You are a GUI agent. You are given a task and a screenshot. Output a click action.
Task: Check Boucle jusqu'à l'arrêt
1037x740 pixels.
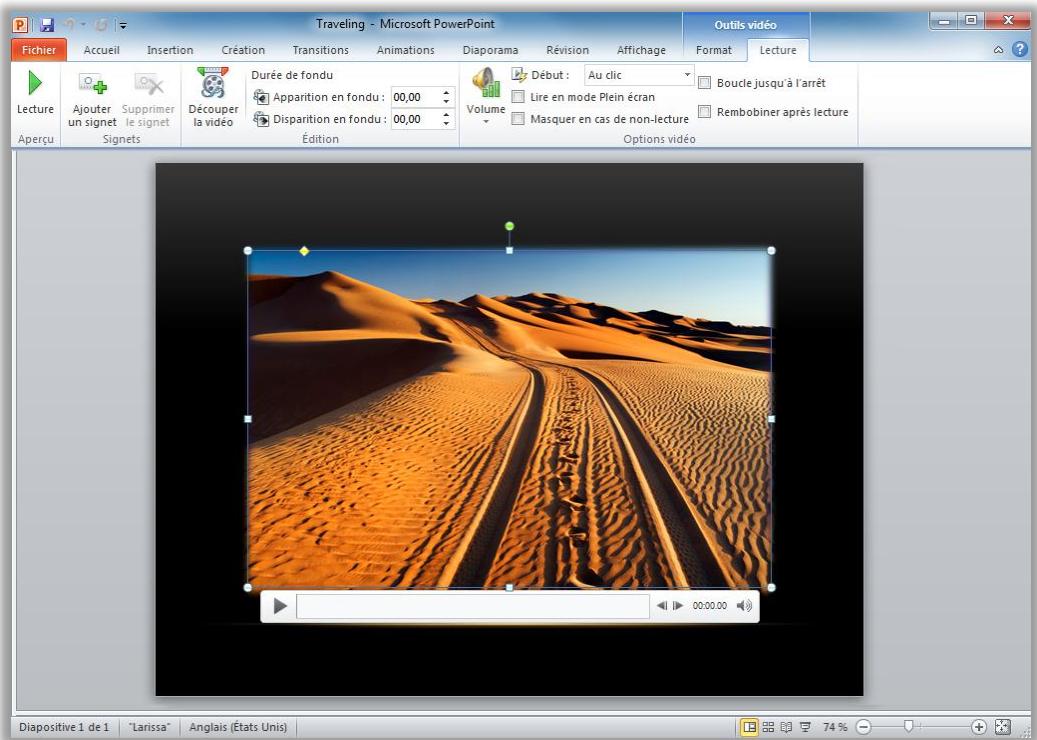(x=705, y=83)
